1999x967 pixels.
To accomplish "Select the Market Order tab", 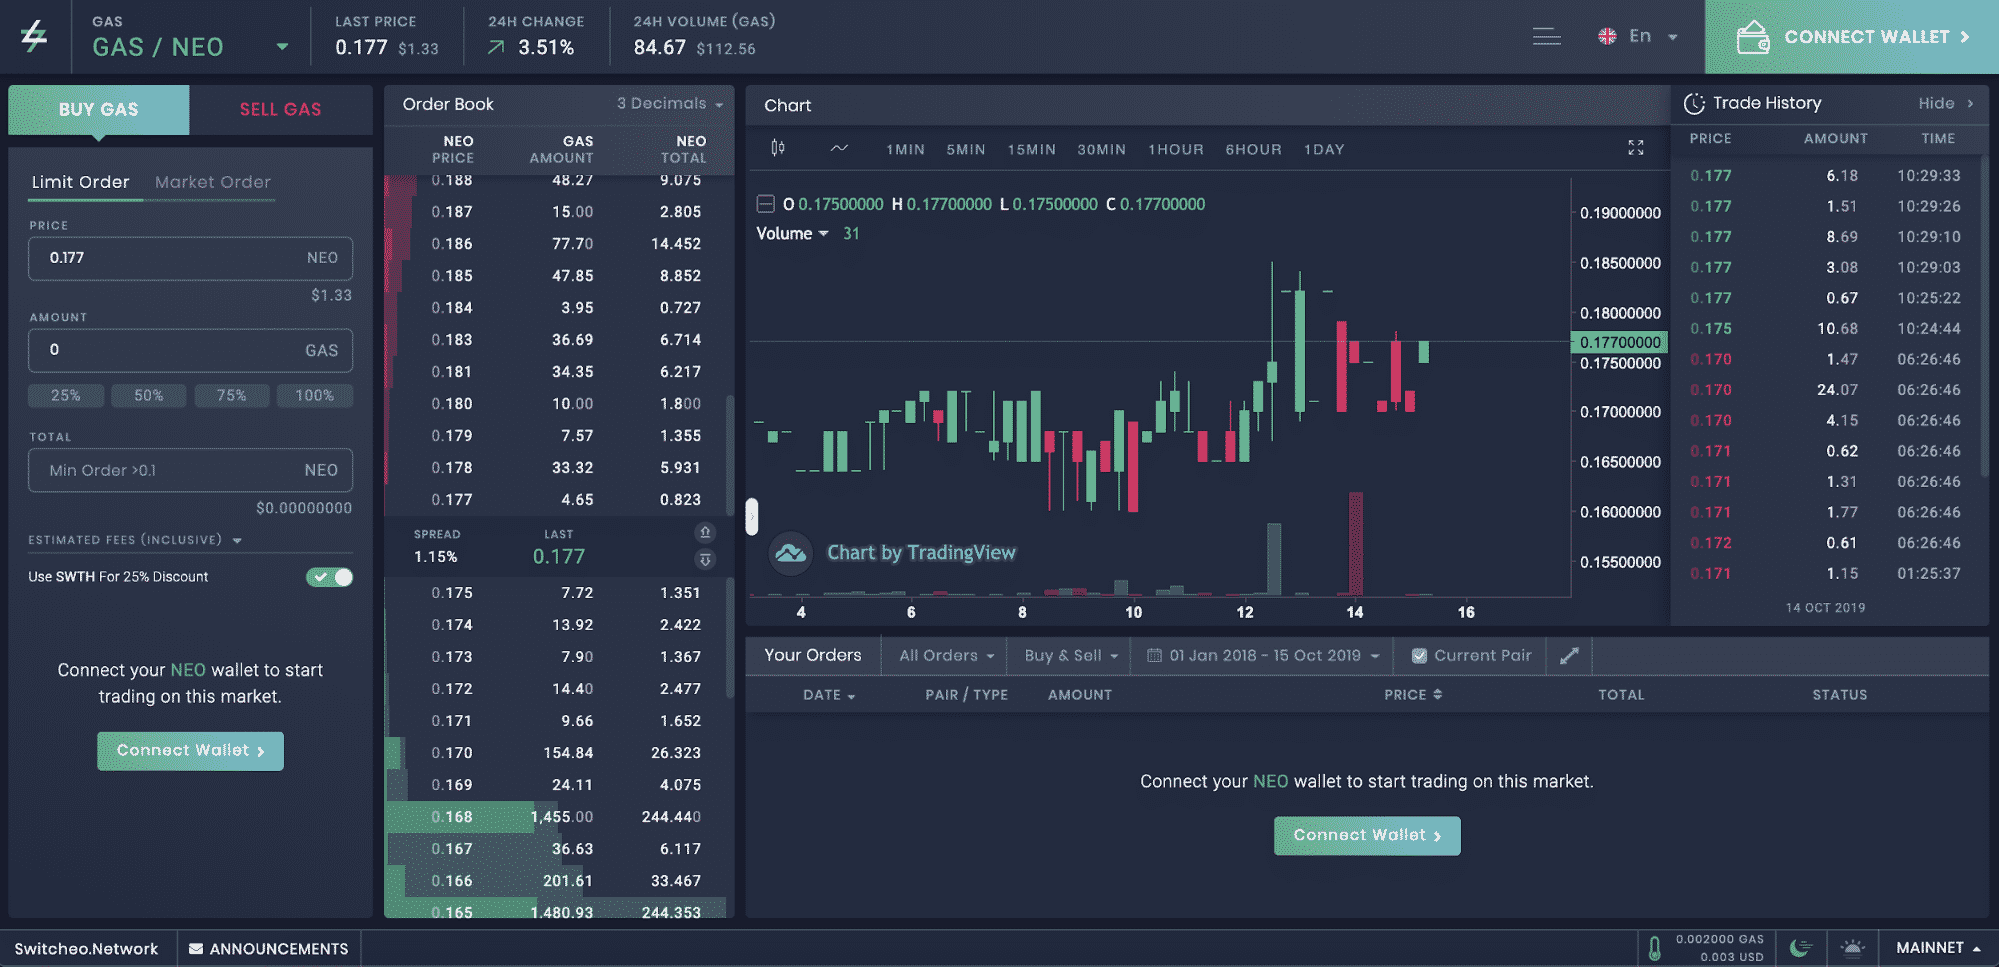I will click(212, 182).
